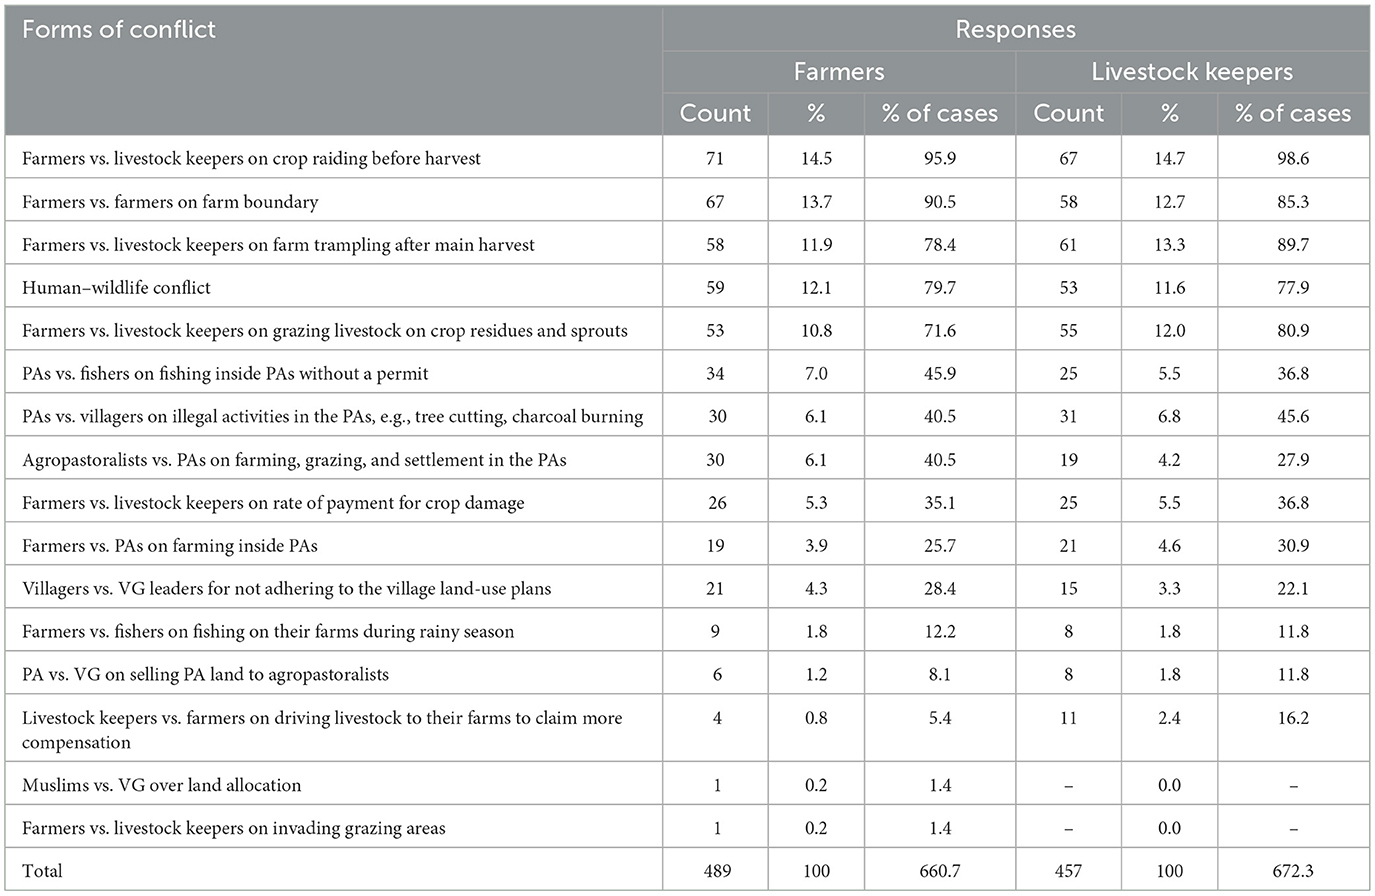The image size is (1375, 896).
Task: Select the 'Total' row label
Action: coord(42,871)
